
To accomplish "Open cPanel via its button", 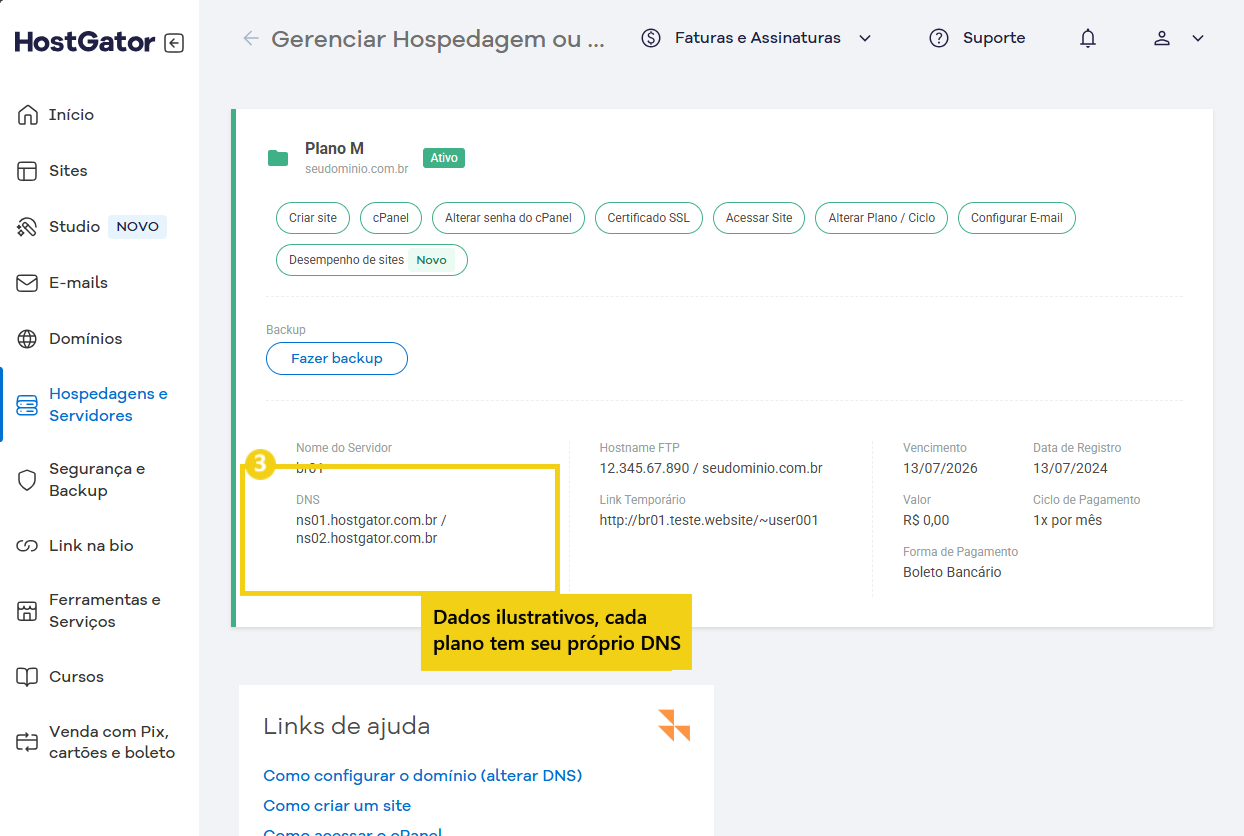I will click(391, 218).
